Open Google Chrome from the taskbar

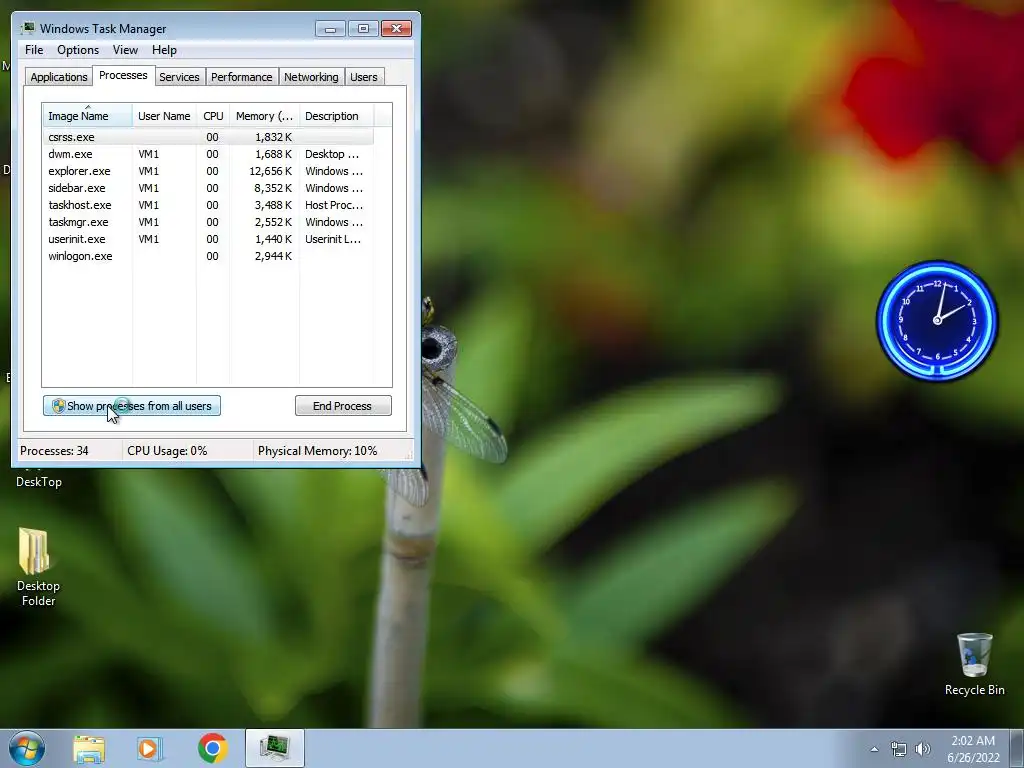pyautogui.click(x=212, y=748)
